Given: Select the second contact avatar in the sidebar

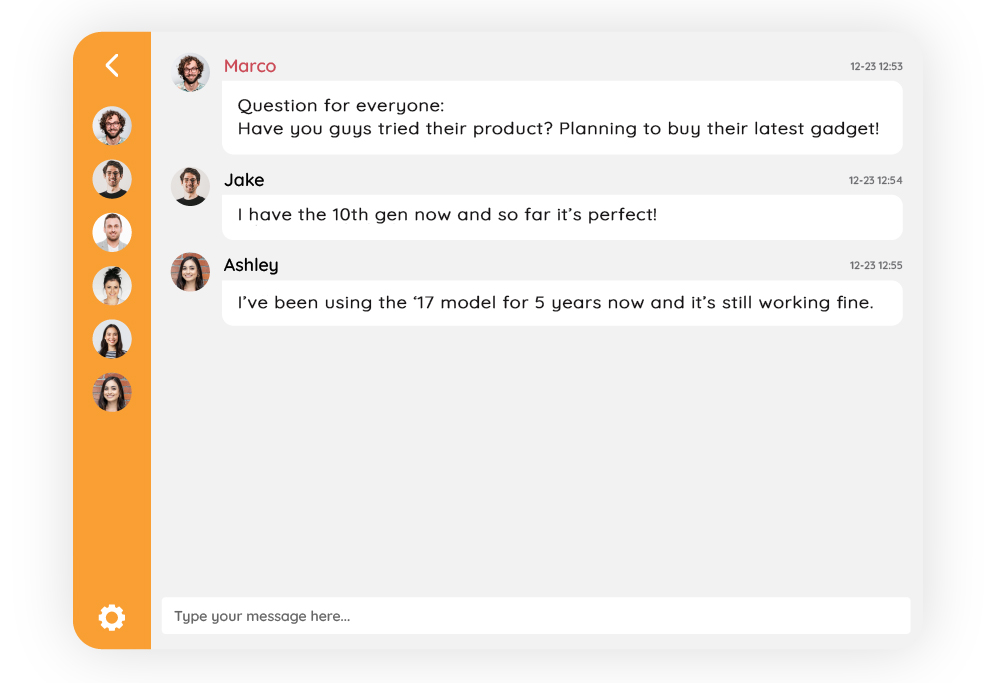Looking at the screenshot, I should tap(112, 179).
